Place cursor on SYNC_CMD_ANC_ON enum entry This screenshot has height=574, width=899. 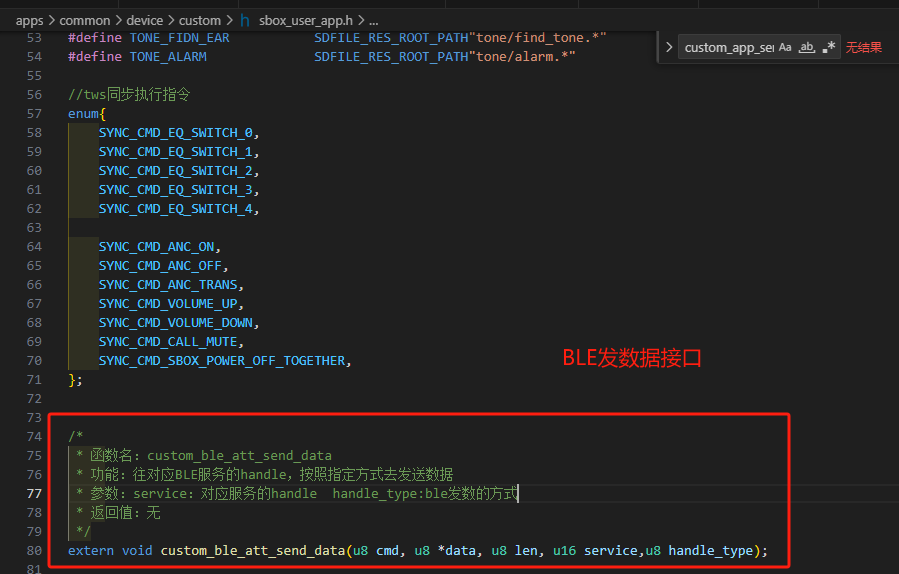coord(157,247)
